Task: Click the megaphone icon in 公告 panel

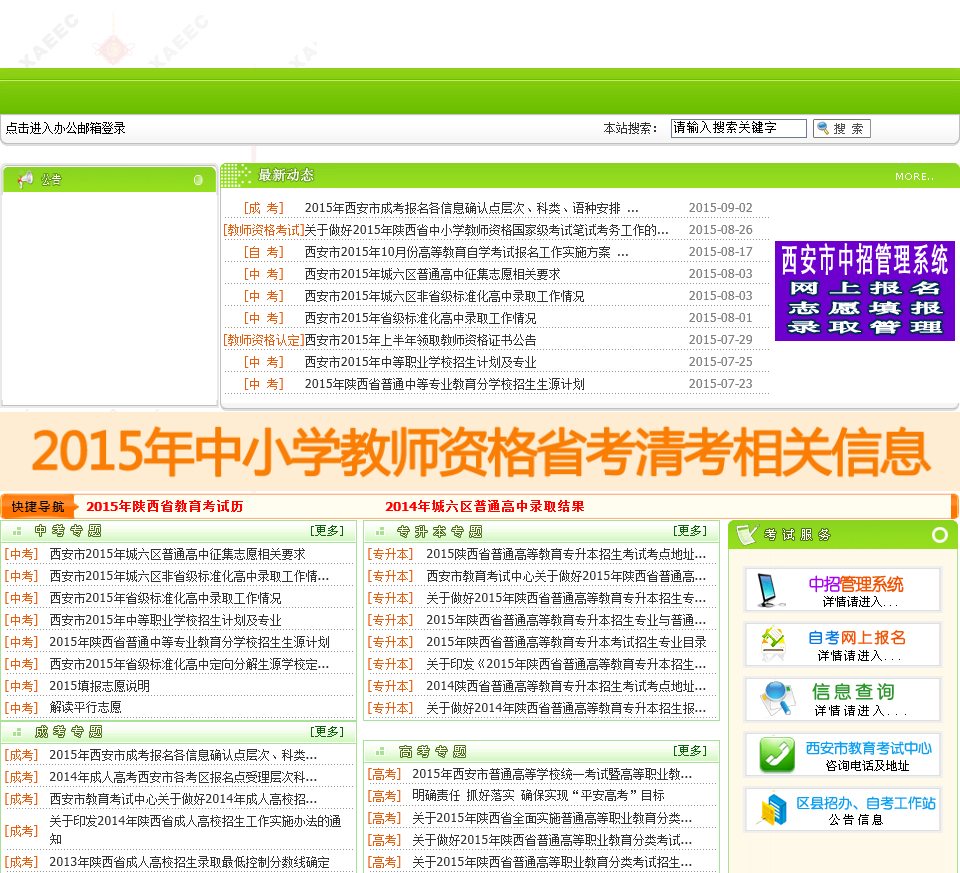Action: [25, 179]
